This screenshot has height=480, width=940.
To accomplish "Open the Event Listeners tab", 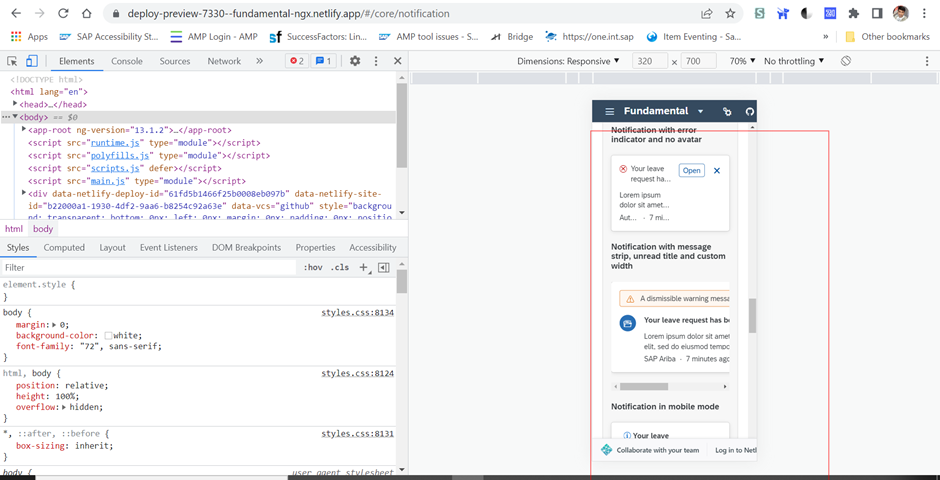I will 169,247.
